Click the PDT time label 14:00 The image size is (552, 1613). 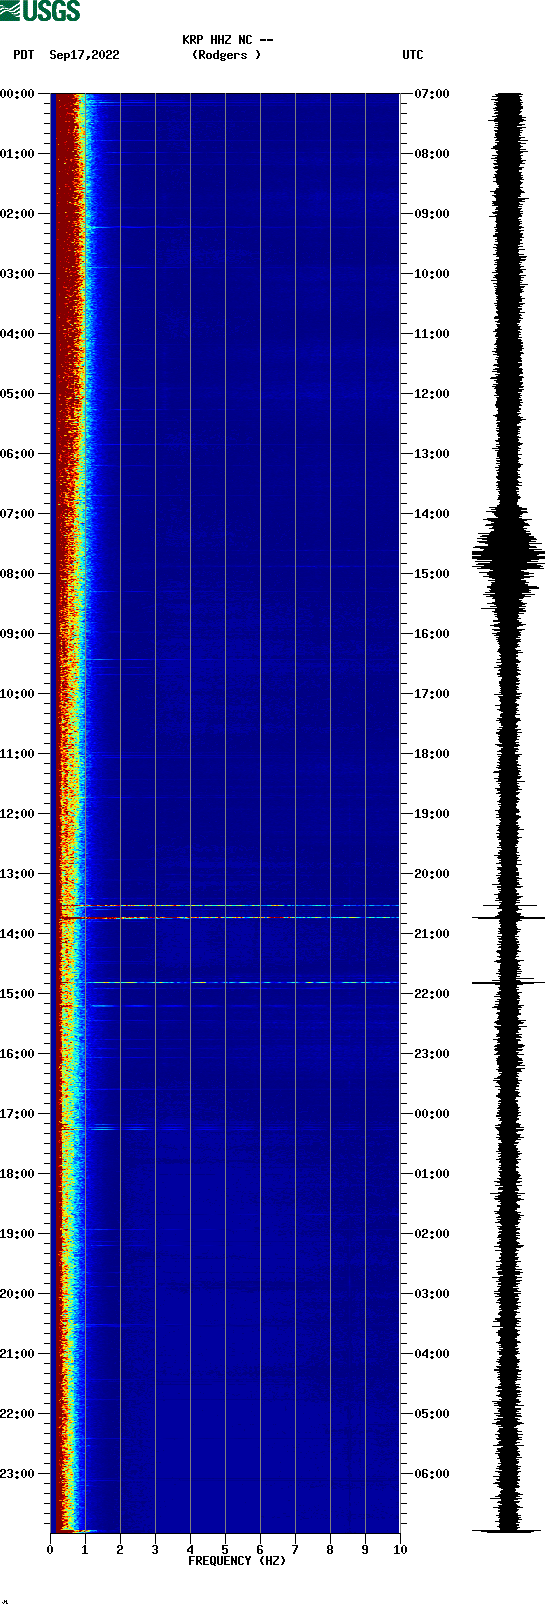point(17,934)
